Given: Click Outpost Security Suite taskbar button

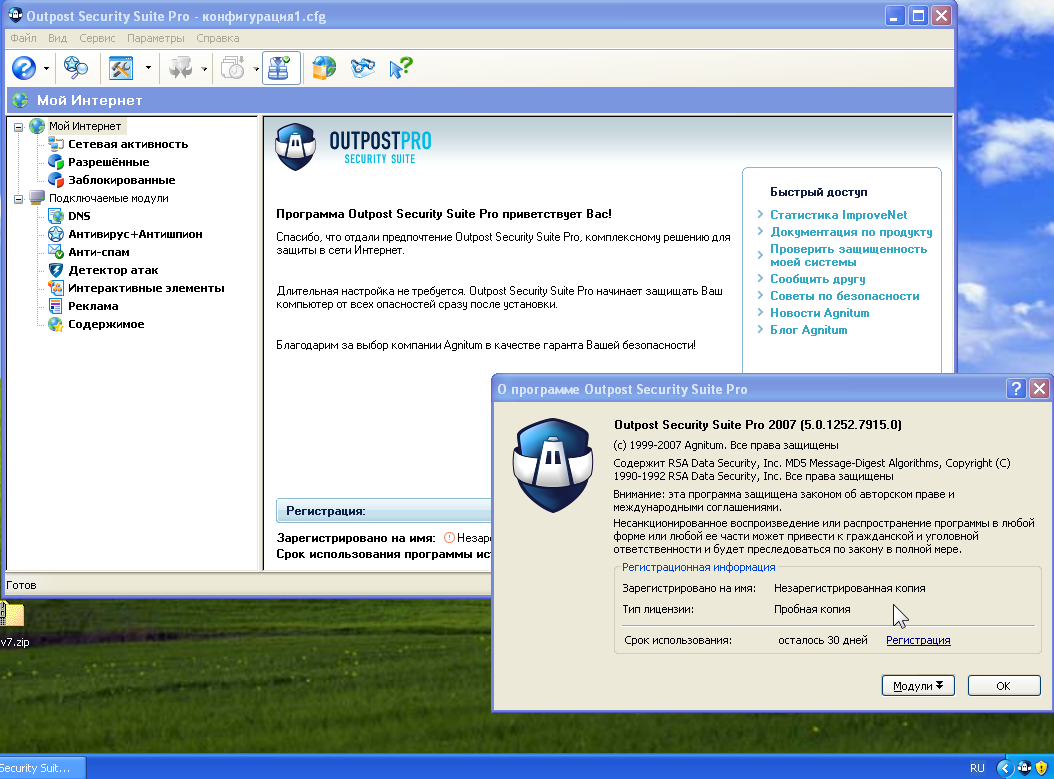Looking at the screenshot, I should click(43, 768).
